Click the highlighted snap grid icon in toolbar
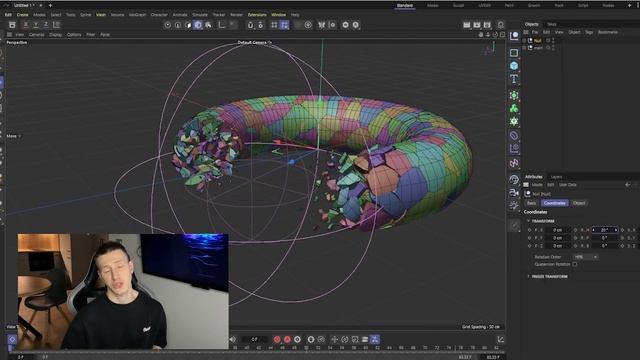 point(284,25)
